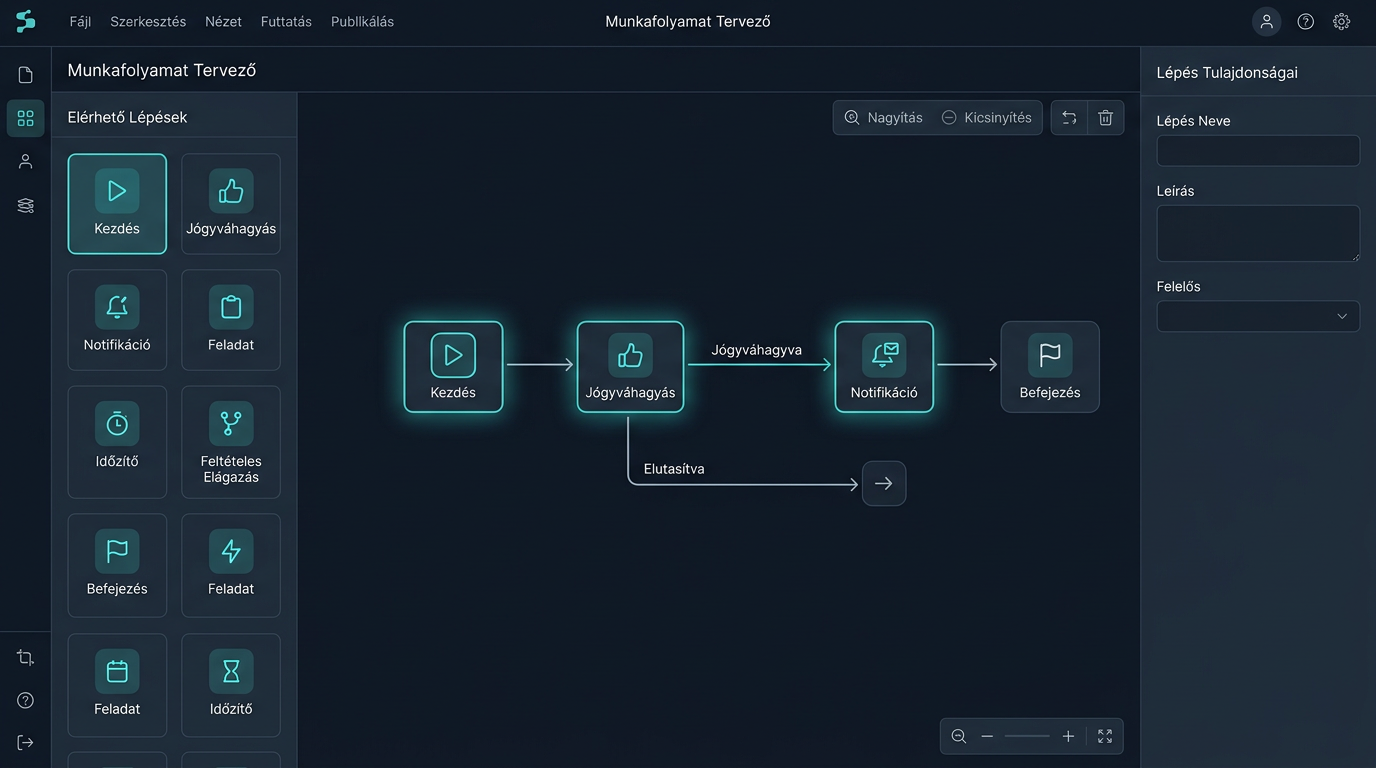The height and width of the screenshot is (768, 1376).
Task: Select the Kezdés node on the canvas
Action: (453, 367)
